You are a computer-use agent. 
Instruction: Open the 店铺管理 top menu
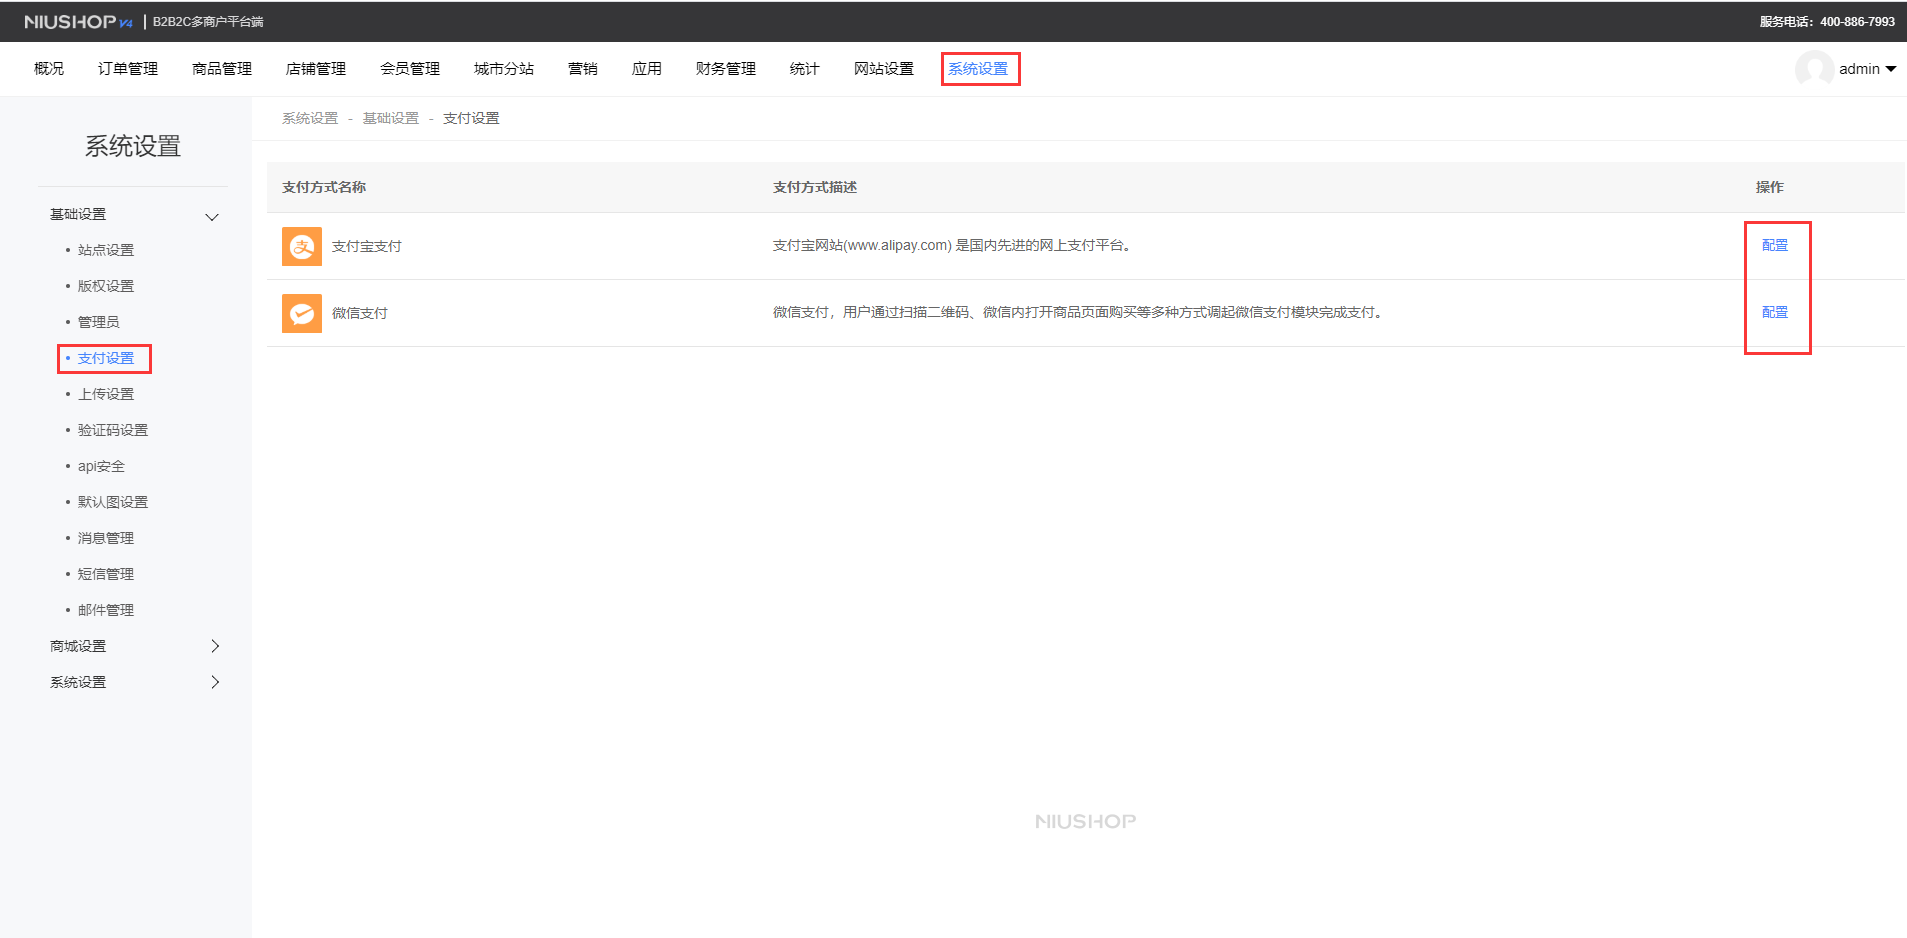[316, 69]
